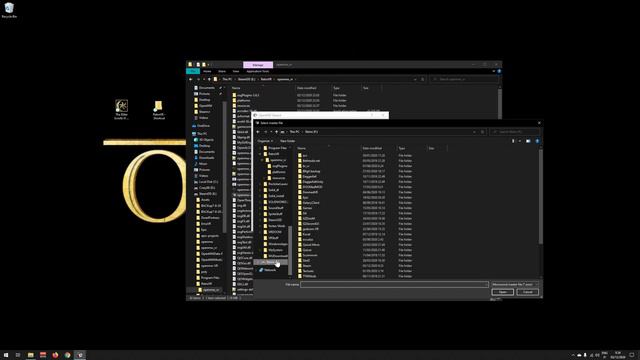Open view options arrow in file dialog
The image size is (640, 360).
pyautogui.click(x=520, y=141)
